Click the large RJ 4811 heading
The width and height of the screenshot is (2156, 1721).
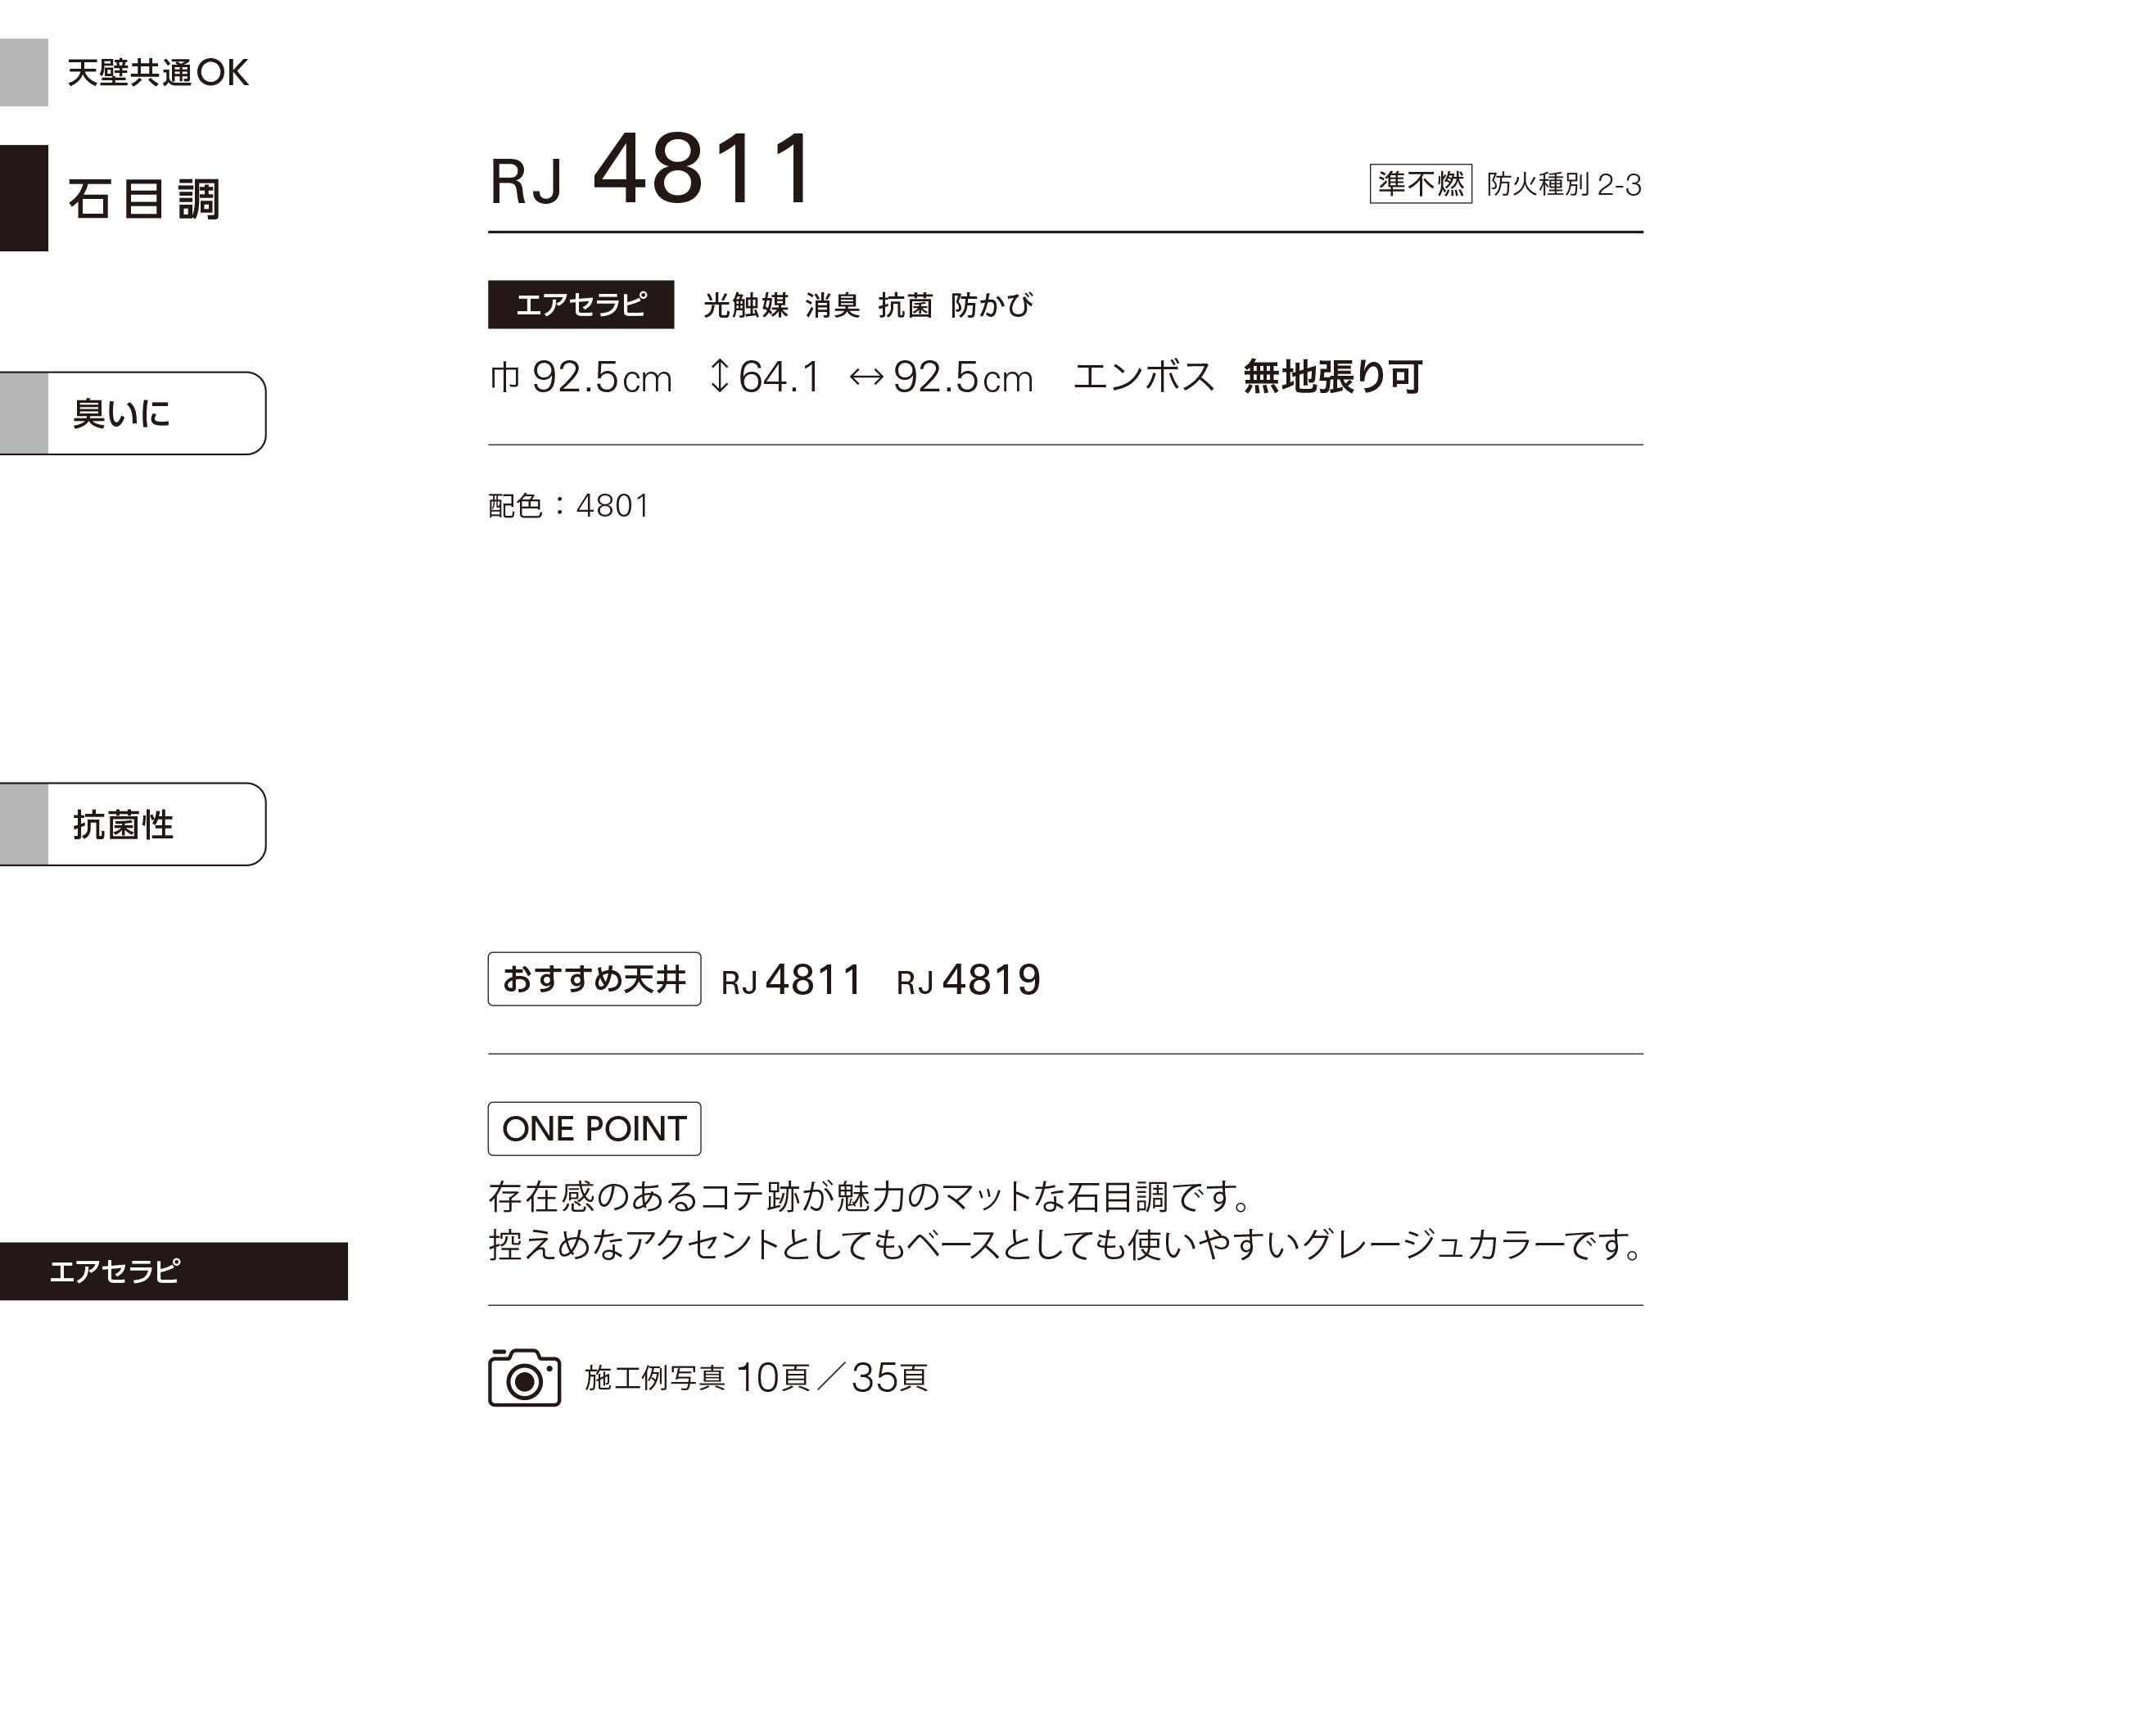click(652, 170)
